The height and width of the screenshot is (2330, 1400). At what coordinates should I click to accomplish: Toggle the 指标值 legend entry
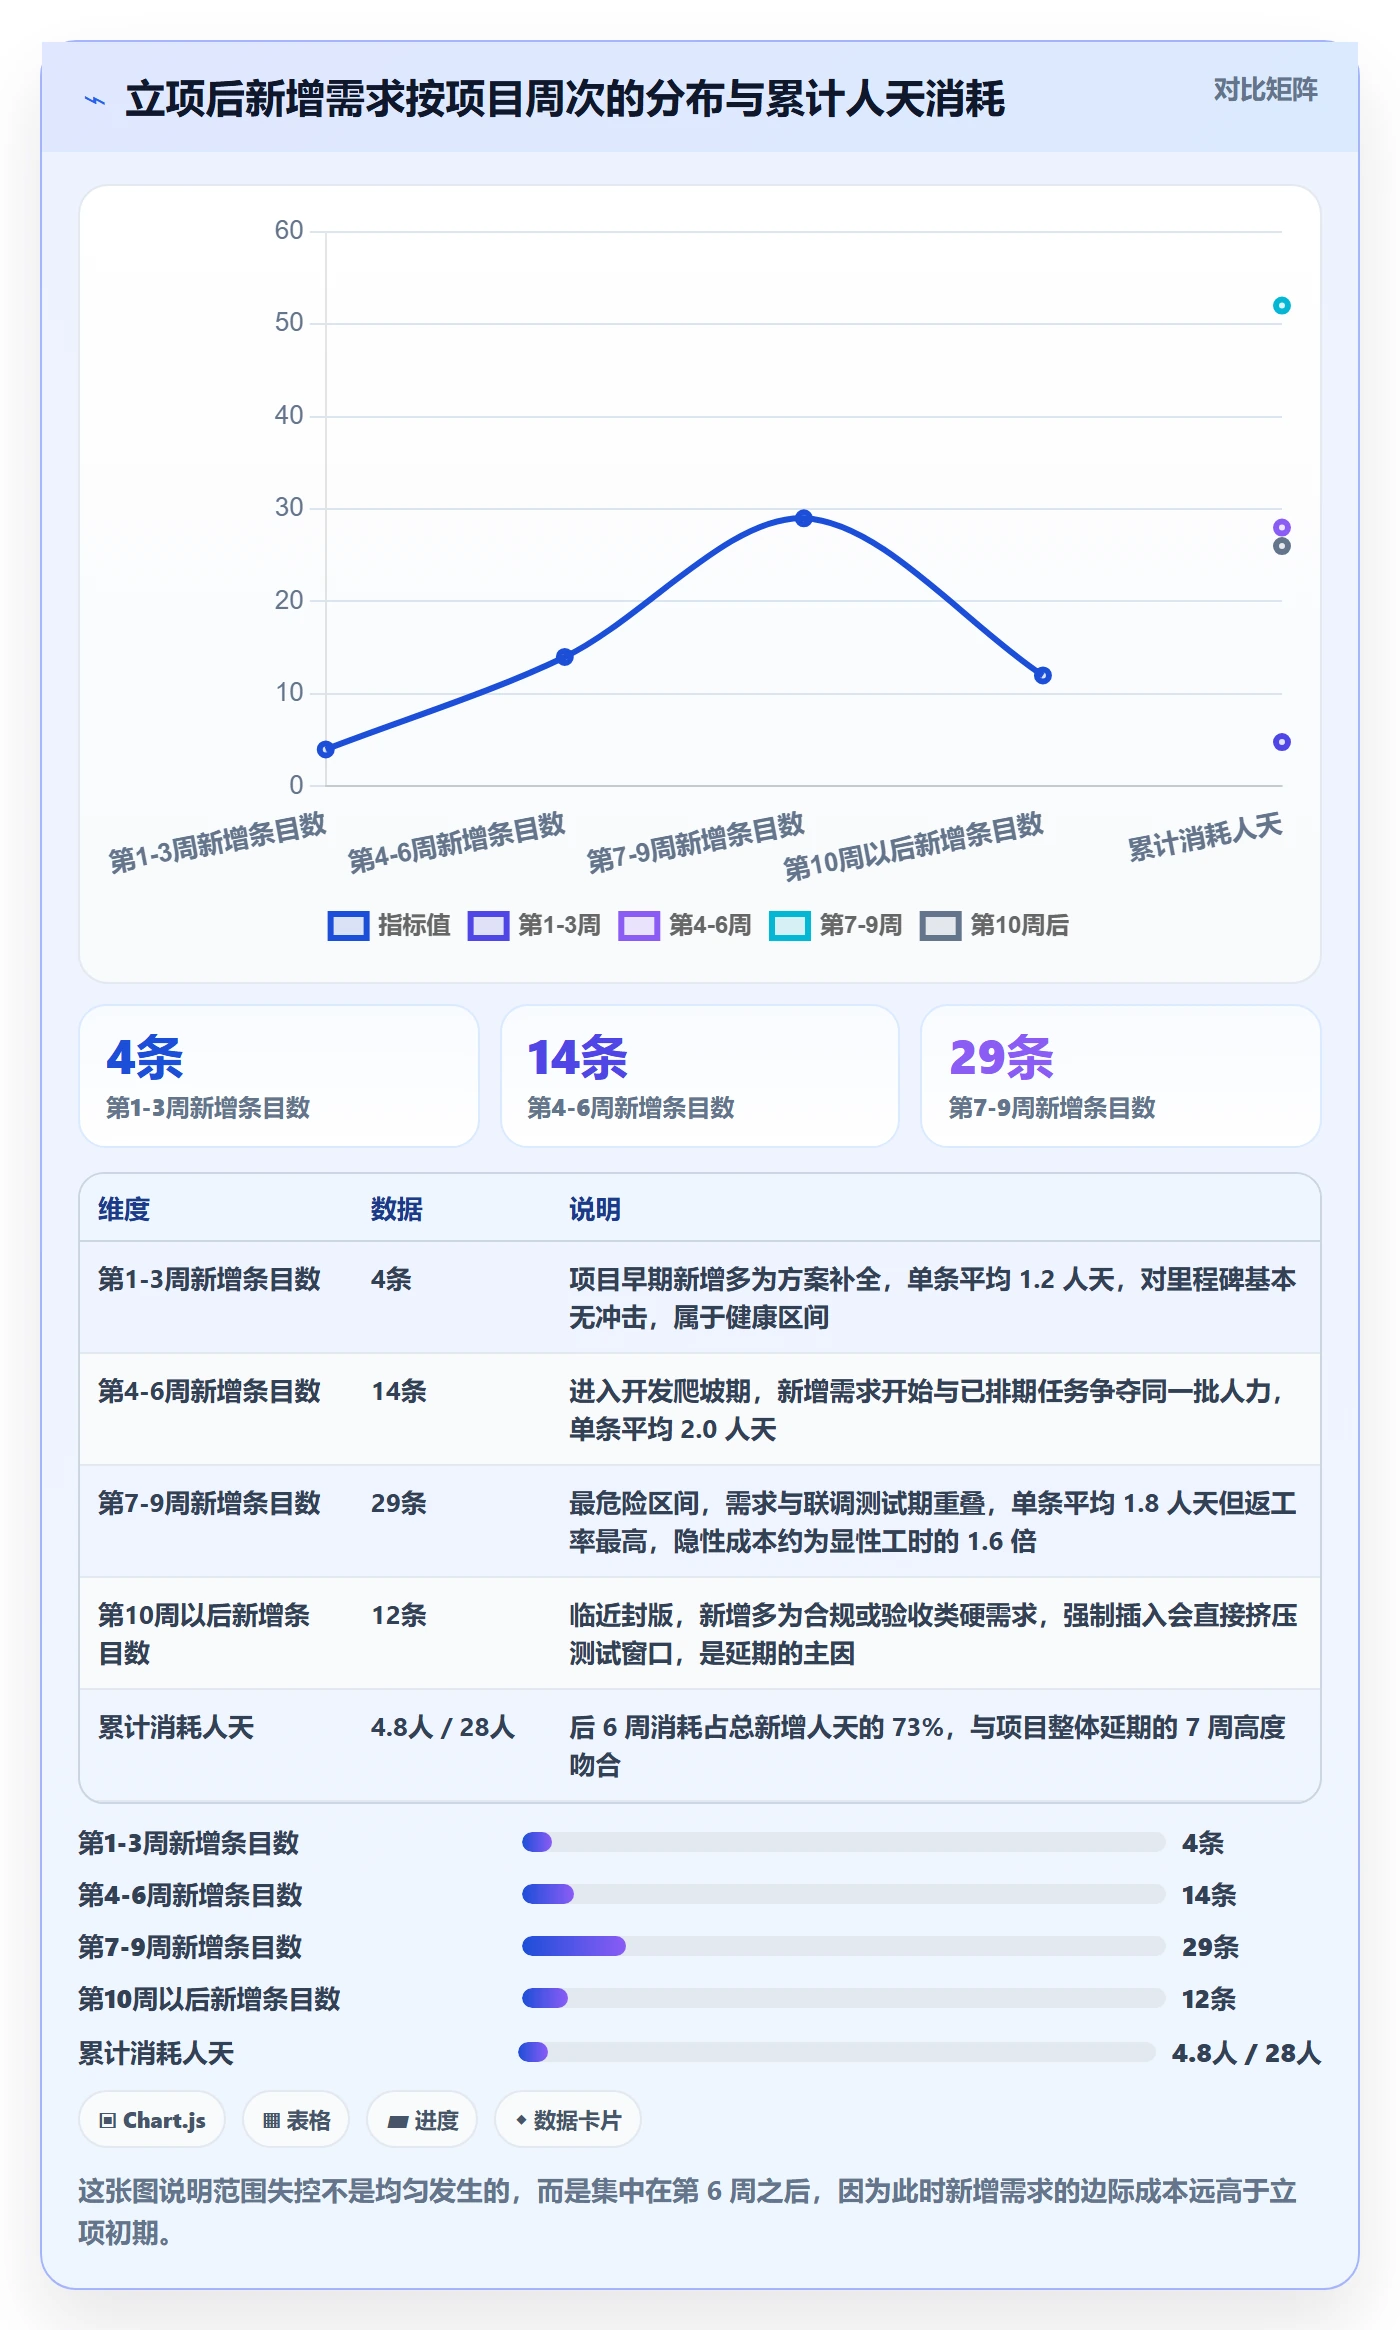(390, 925)
